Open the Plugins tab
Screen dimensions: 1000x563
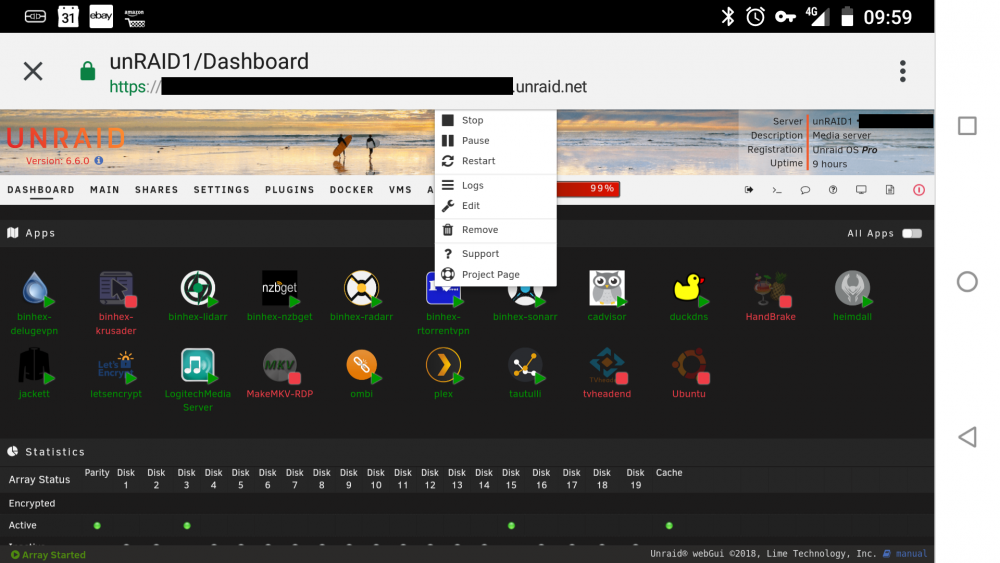(290, 190)
